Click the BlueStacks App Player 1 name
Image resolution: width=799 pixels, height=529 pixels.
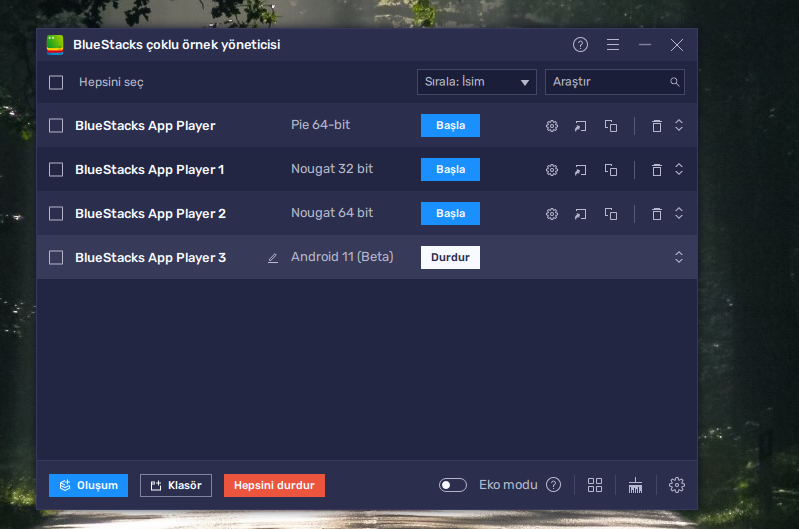point(149,170)
